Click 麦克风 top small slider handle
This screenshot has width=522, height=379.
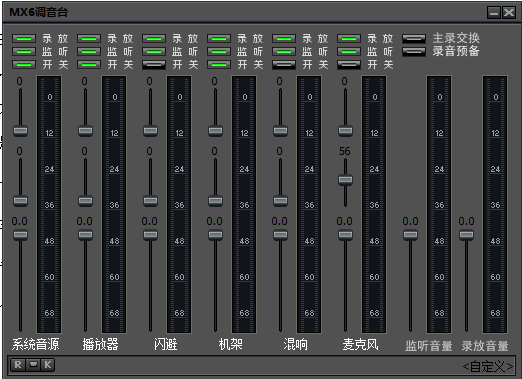coord(345,131)
